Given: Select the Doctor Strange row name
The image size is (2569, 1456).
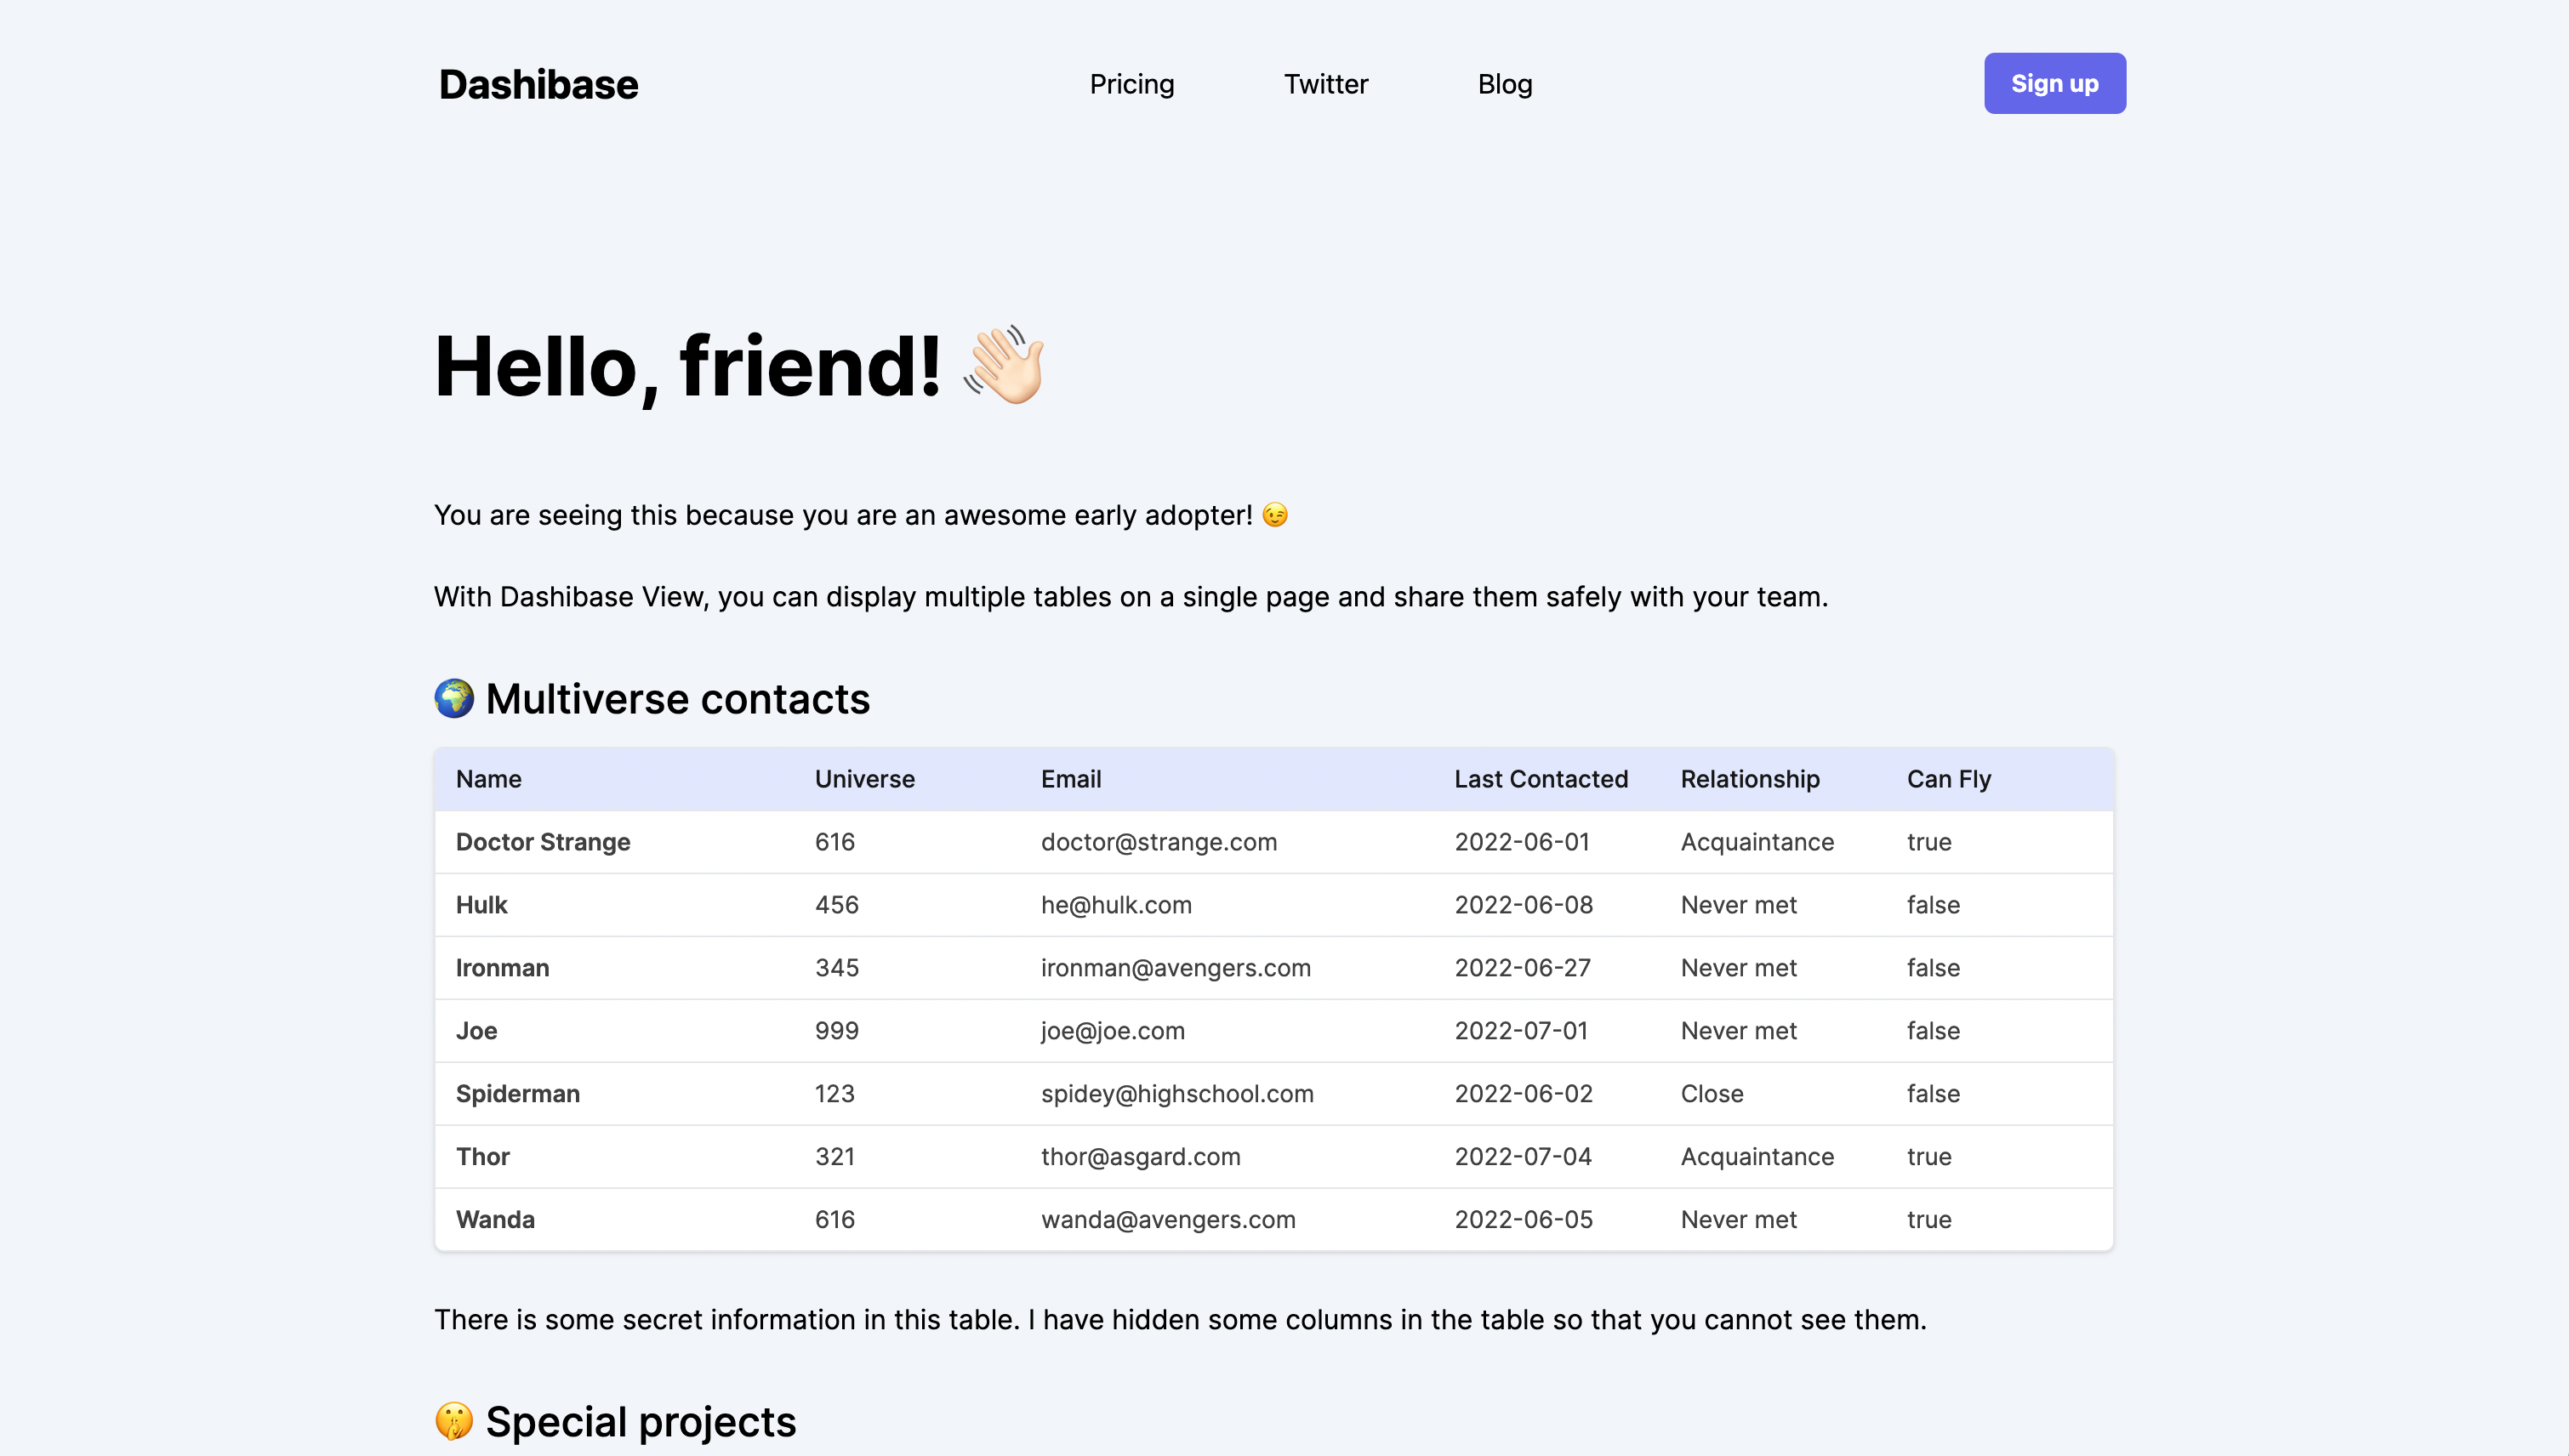Looking at the screenshot, I should pyautogui.click(x=543, y=842).
